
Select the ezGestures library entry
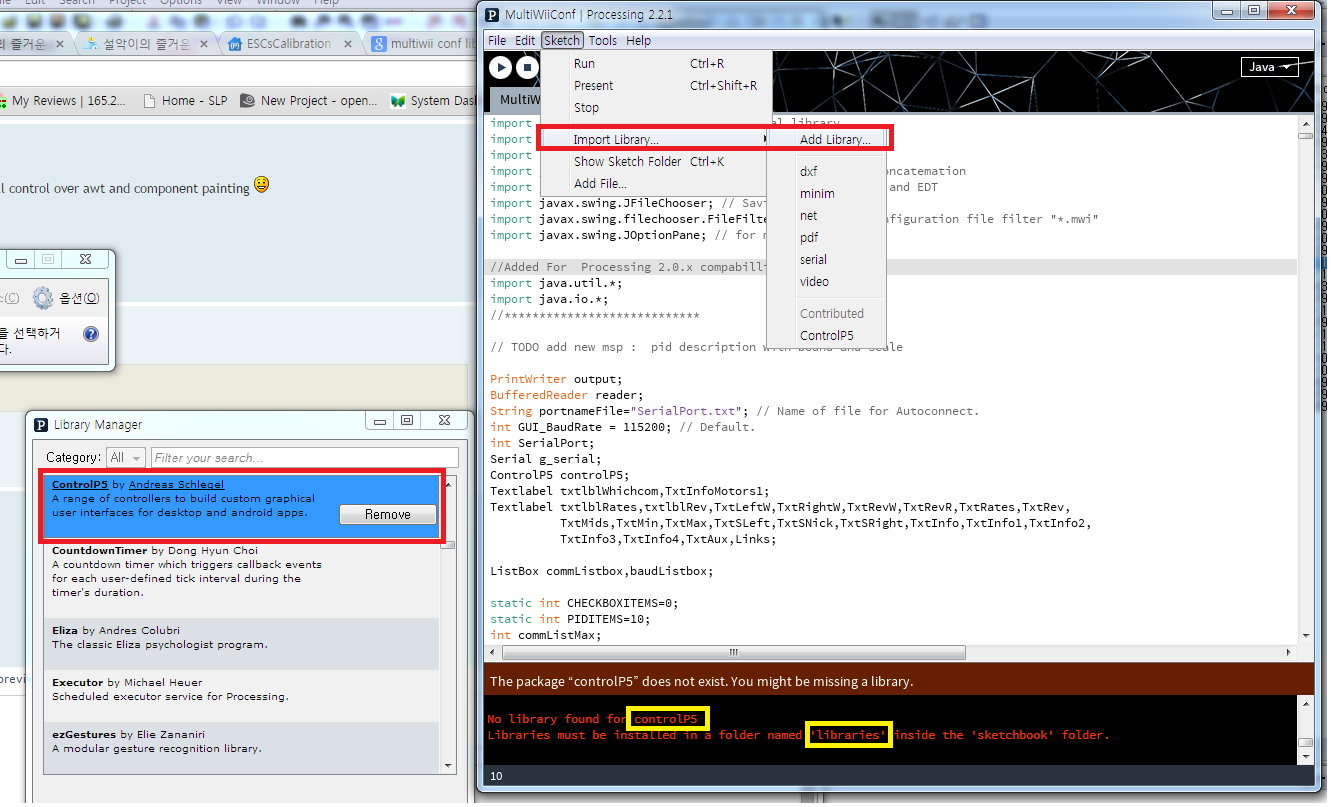tap(241, 748)
